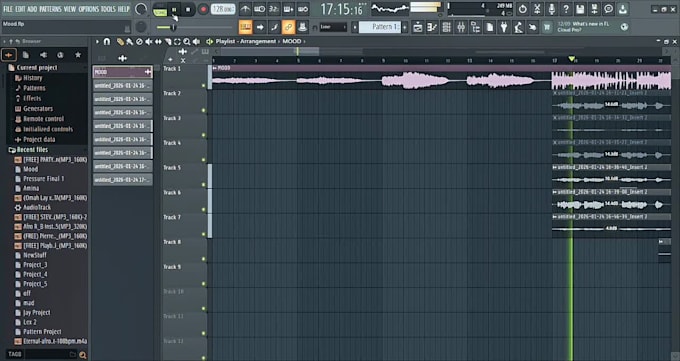Toggle mute dot for Track 1
Image resolution: width=680 pixels, height=361 pixels.
tap(203, 85)
